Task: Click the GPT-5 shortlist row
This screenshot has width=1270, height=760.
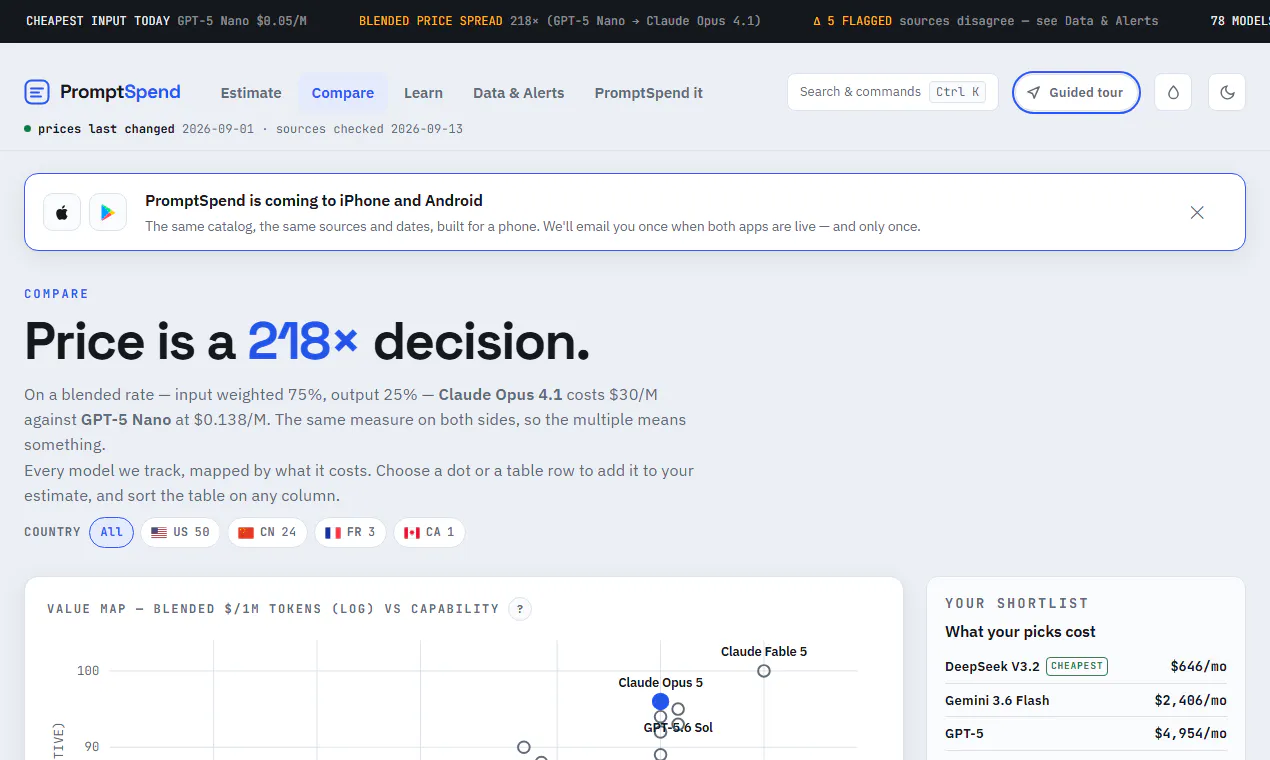Action: (x=1086, y=733)
